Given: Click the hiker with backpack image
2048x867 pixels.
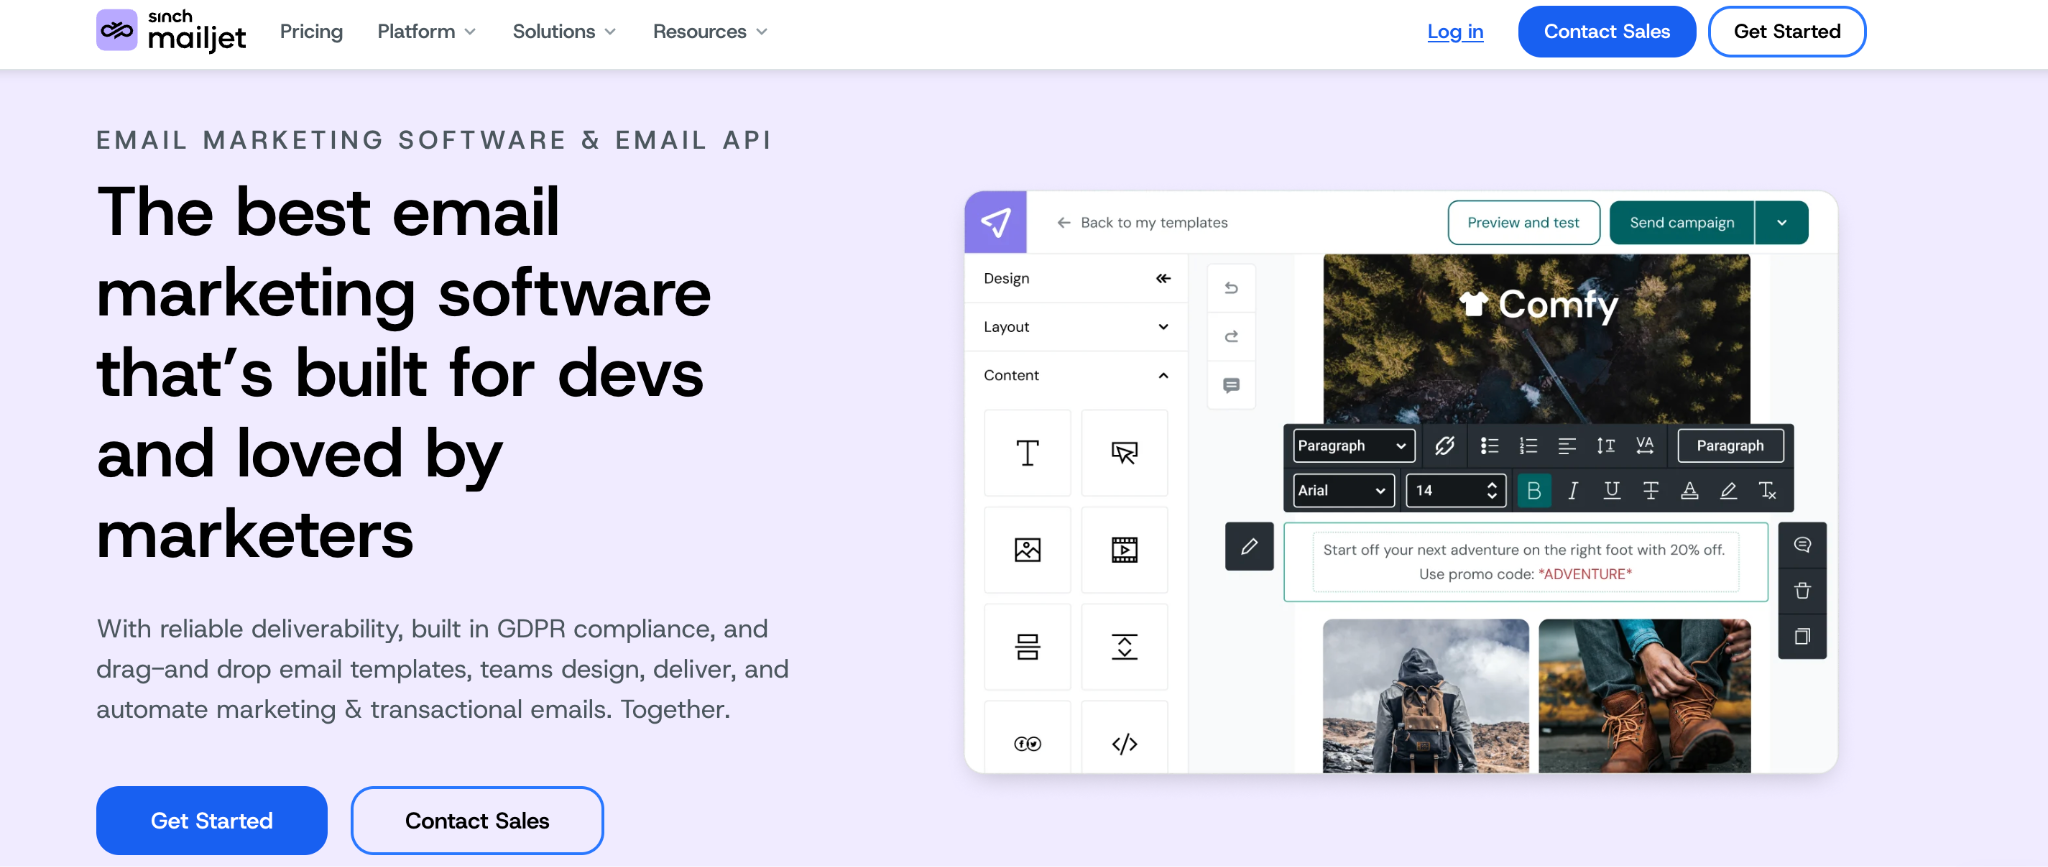Looking at the screenshot, I should coord(1426,696).
